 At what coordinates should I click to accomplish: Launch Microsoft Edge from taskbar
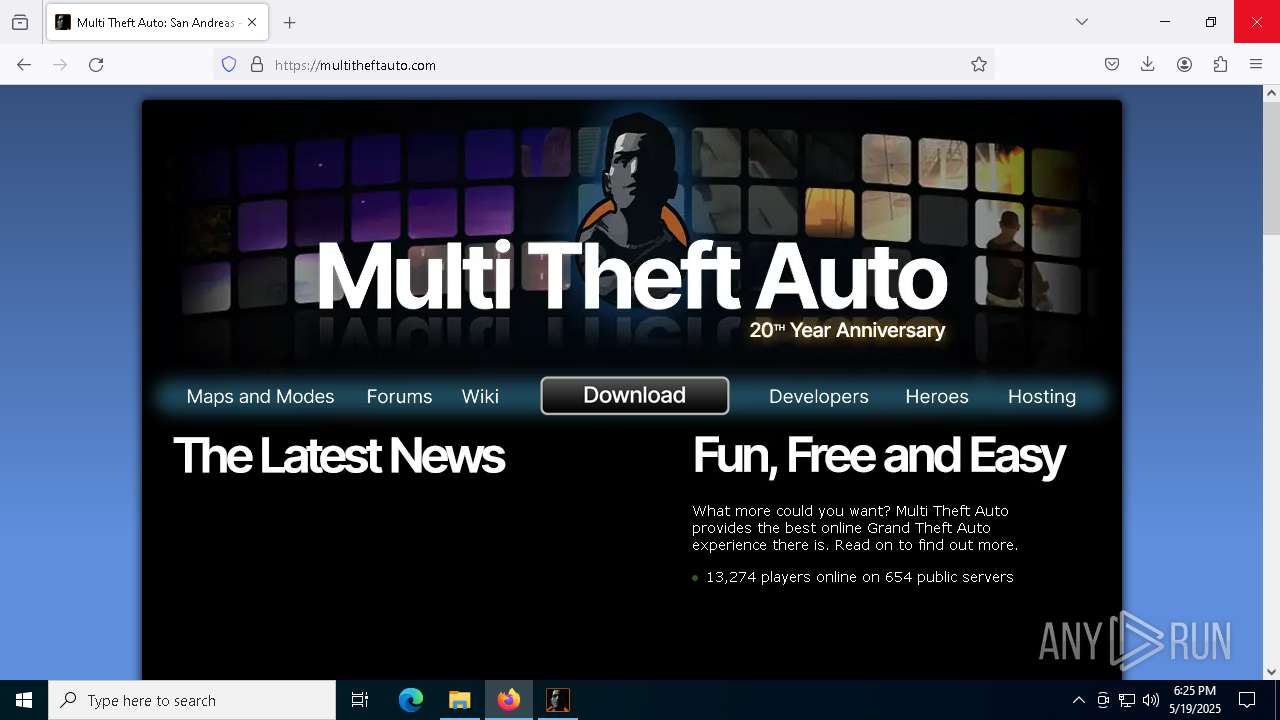411,700
